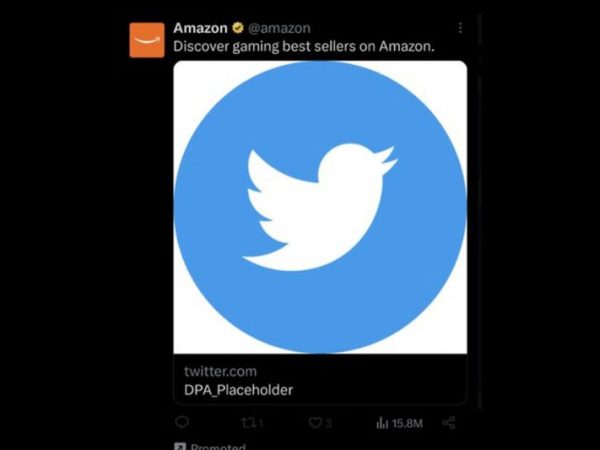Image resolution: width=600 pixels, height=450 pixels.
Task: Open the Amazon profile avatar
Action: [147, 40]
